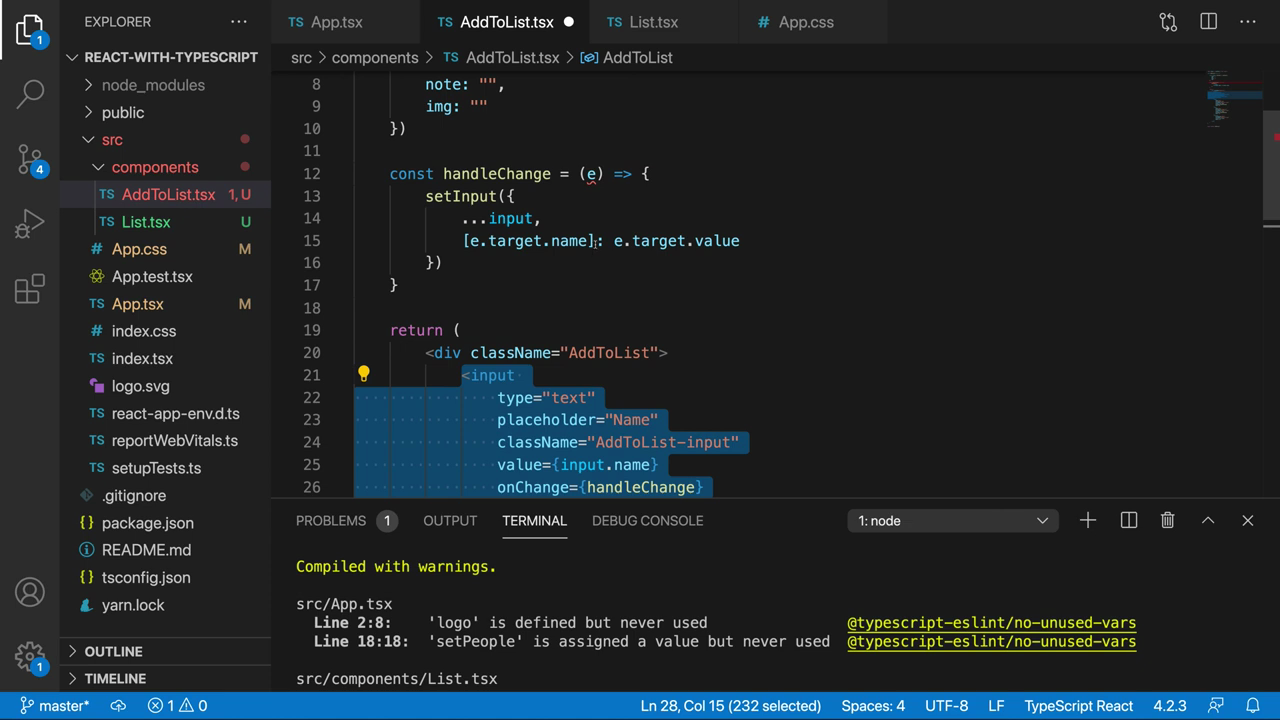Image resolution: width=1280 pixels, height=720 pixels.
Task: Open the OUTPUT panel tab
Action: coord(450,520)
